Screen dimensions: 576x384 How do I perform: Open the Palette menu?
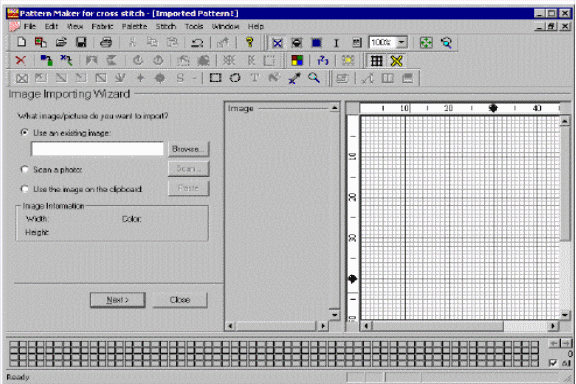[x=134, y=26]
